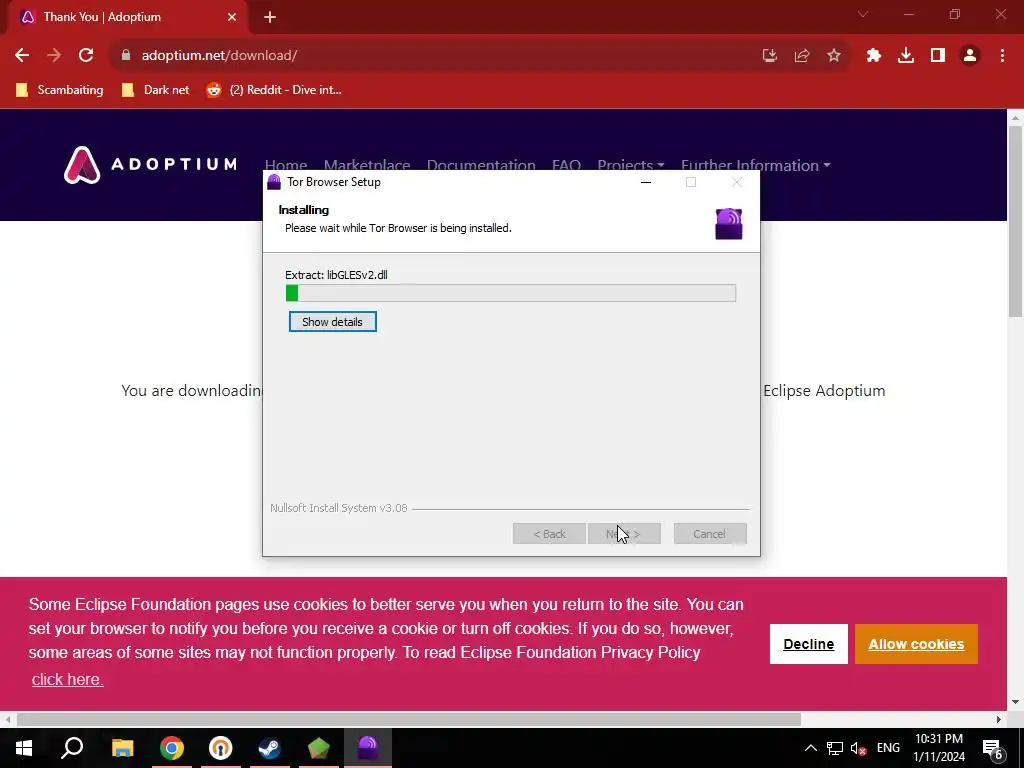
Task: Open Home in the Adoptium navigation
Action: tap(286, 165)
